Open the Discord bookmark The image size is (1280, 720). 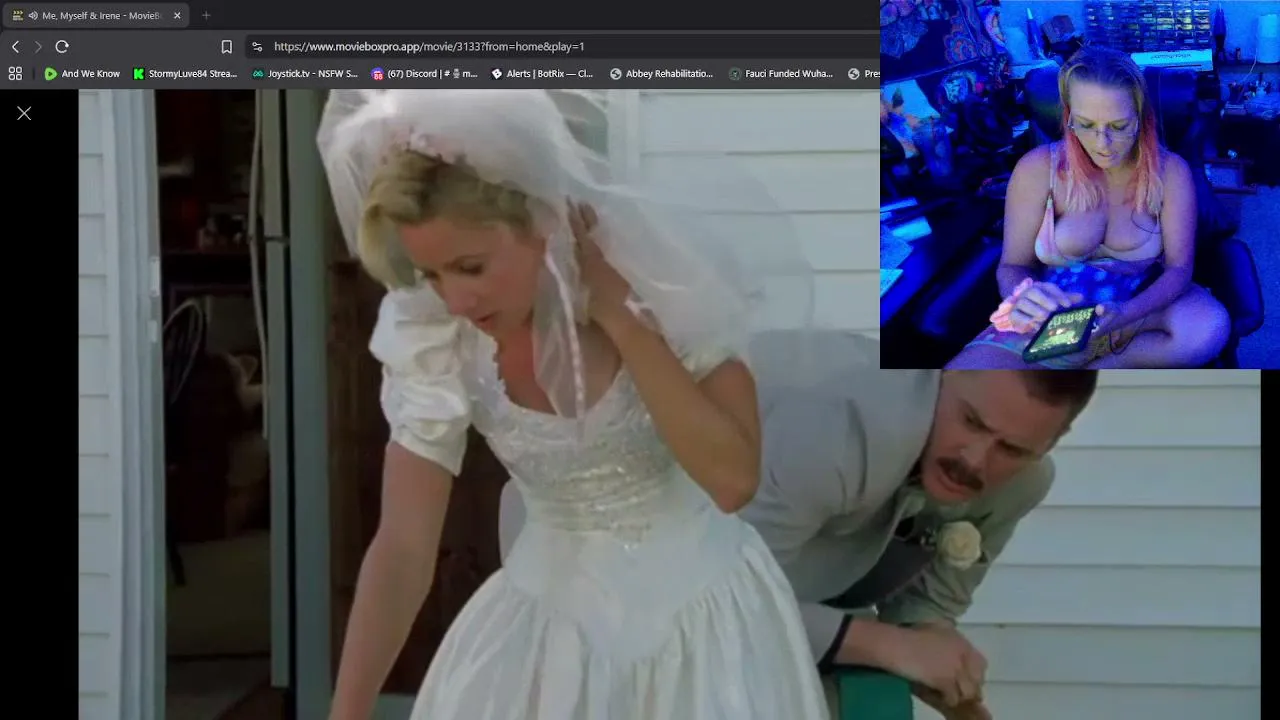[x=424, y=74]
